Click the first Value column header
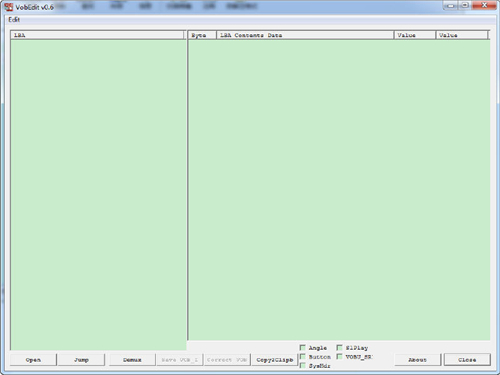500x375 pixels. coord(415,35)
